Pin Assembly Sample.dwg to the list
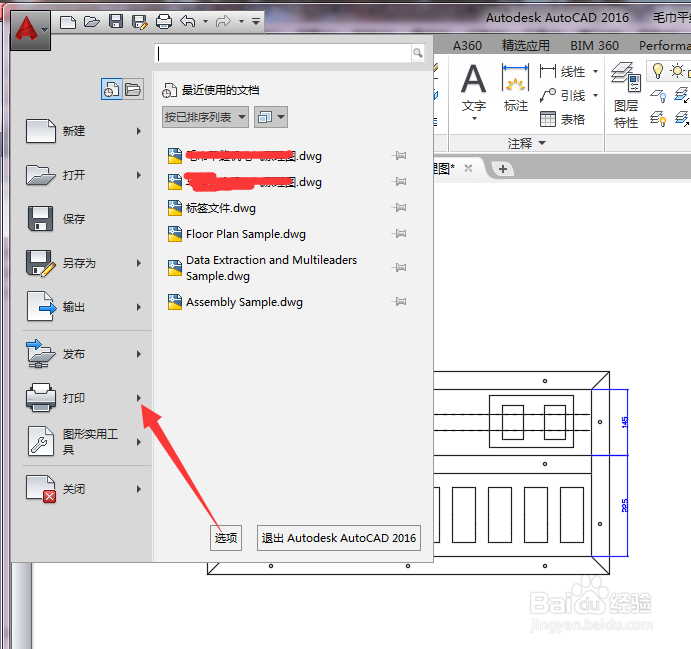 coord(400,302)
